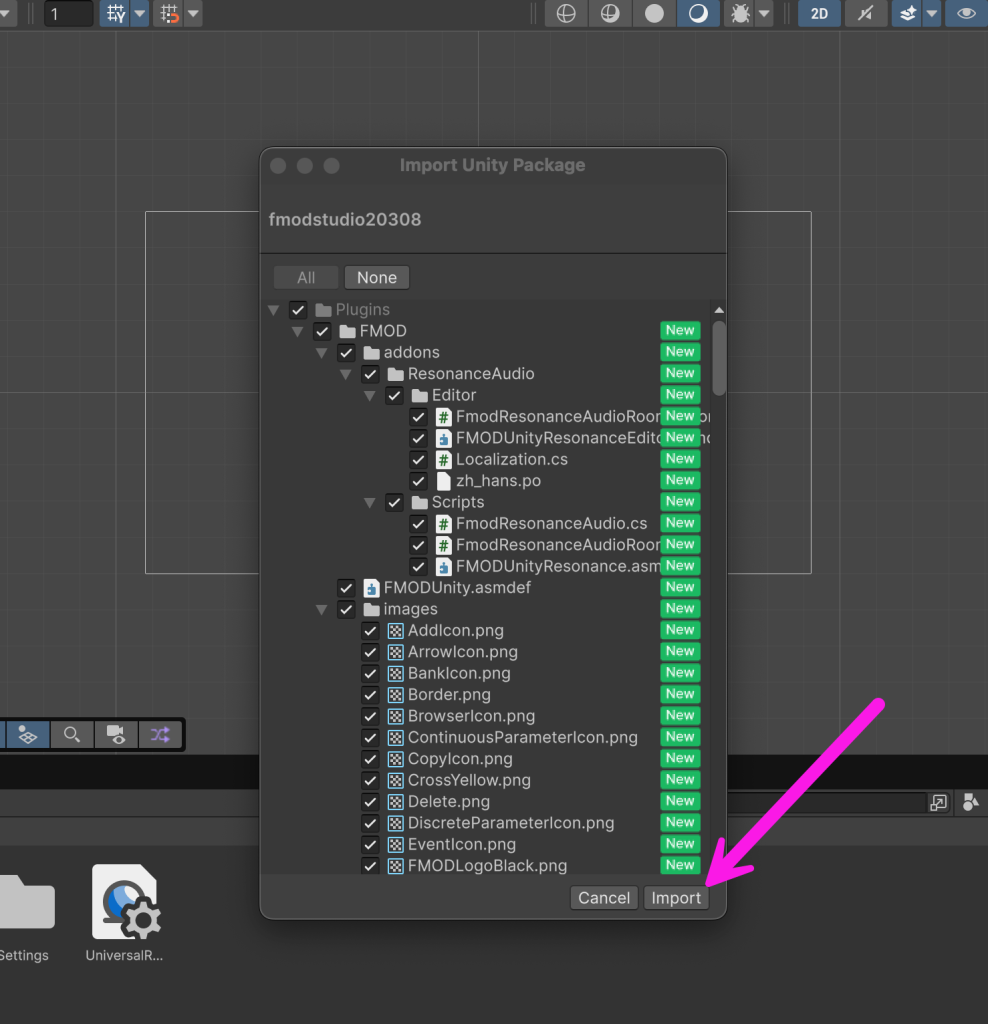The image size is (988, 1024).
Task: Toggle the FMODUnity.asmdef checkbox
Action: [346, 588]
